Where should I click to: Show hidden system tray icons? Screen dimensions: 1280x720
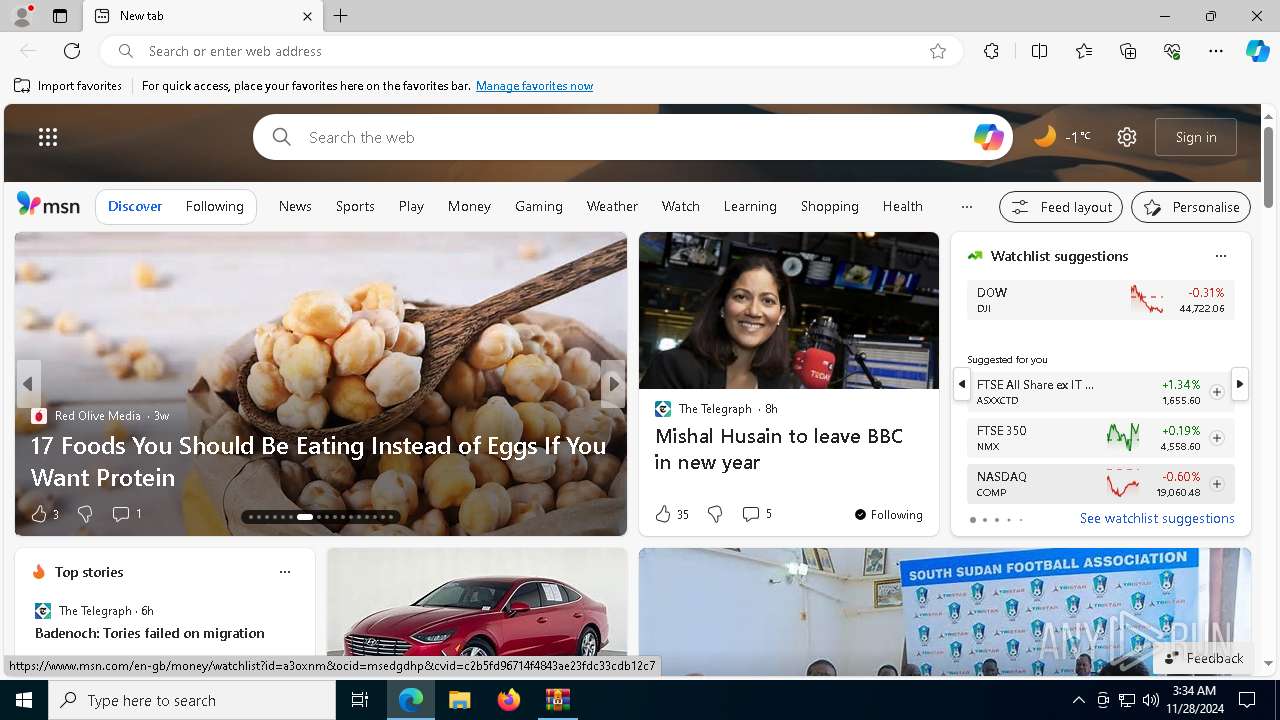[x=1078, y=700]
